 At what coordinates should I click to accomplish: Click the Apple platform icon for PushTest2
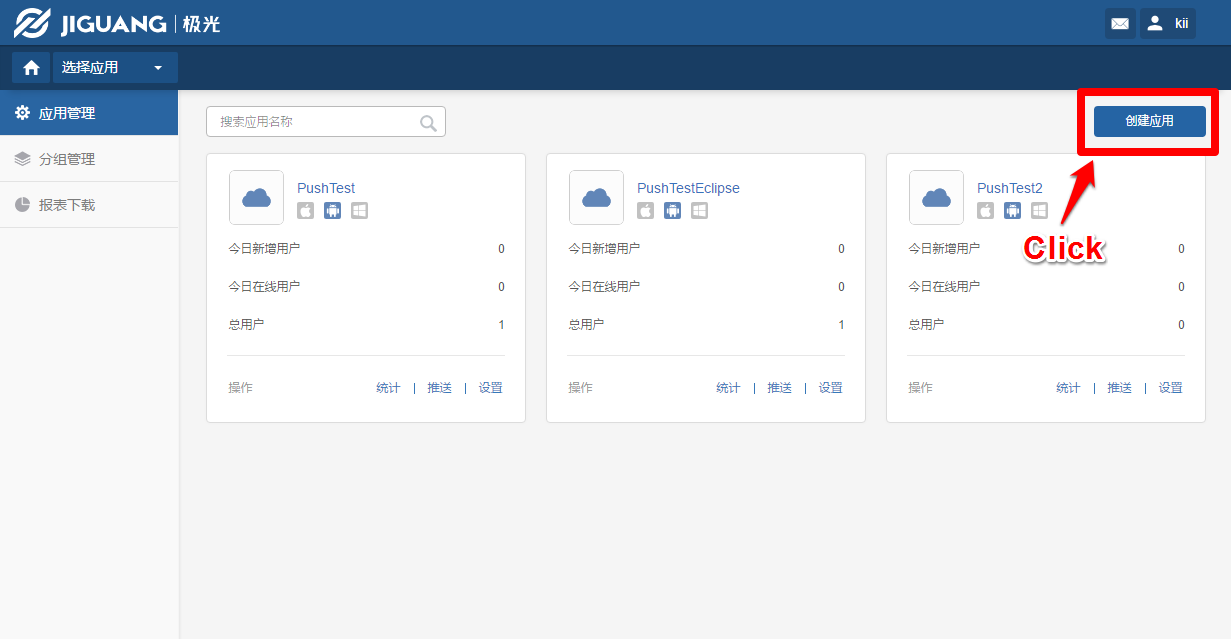point(985,211)
